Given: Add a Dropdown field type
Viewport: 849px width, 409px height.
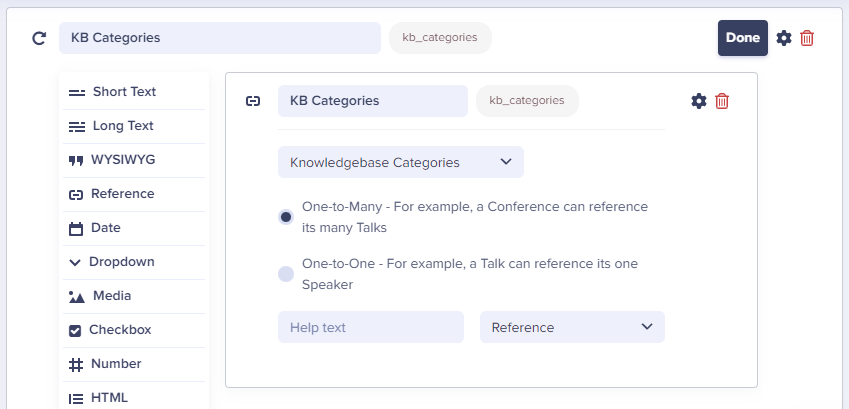Looking at the screenshot, I should (x=134, y=262).
